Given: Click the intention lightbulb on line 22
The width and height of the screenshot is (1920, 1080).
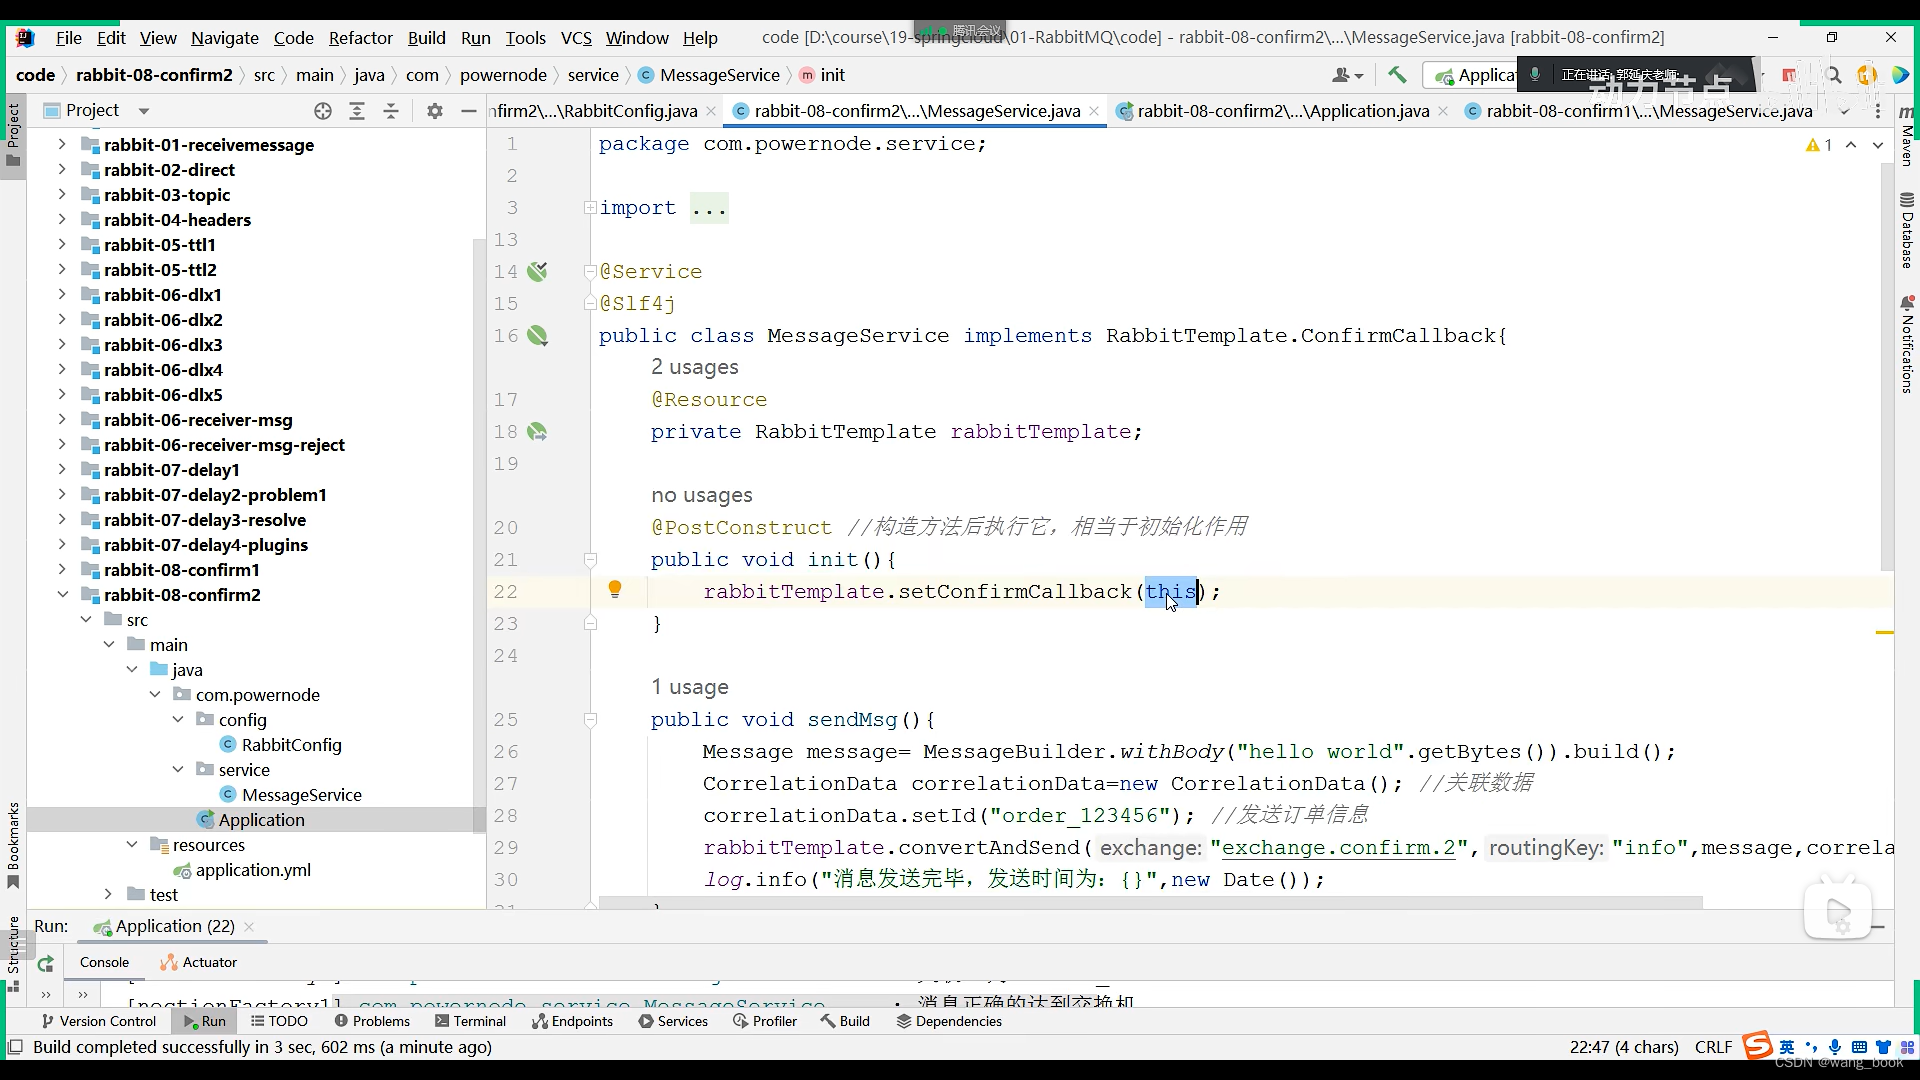Looking at the screenshot, I should [x=615, y=590].
